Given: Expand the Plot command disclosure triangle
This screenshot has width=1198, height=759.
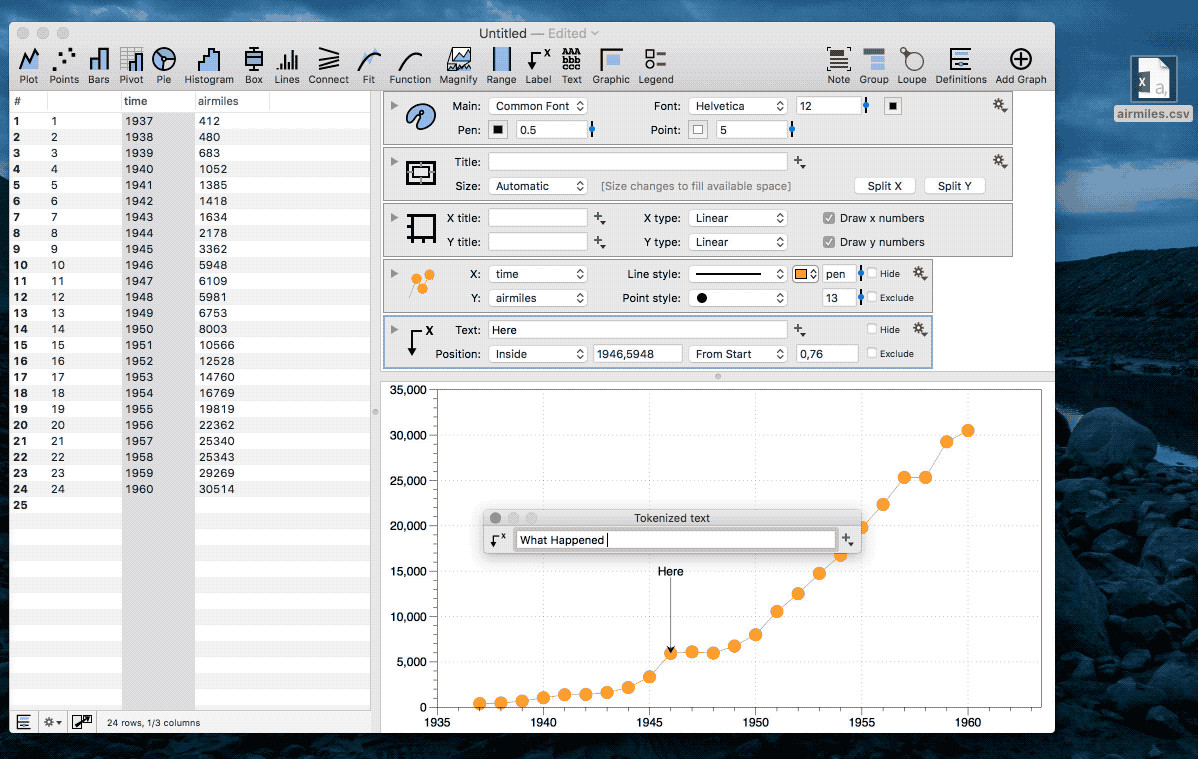Looking at the screenshot, I should 394,274.
